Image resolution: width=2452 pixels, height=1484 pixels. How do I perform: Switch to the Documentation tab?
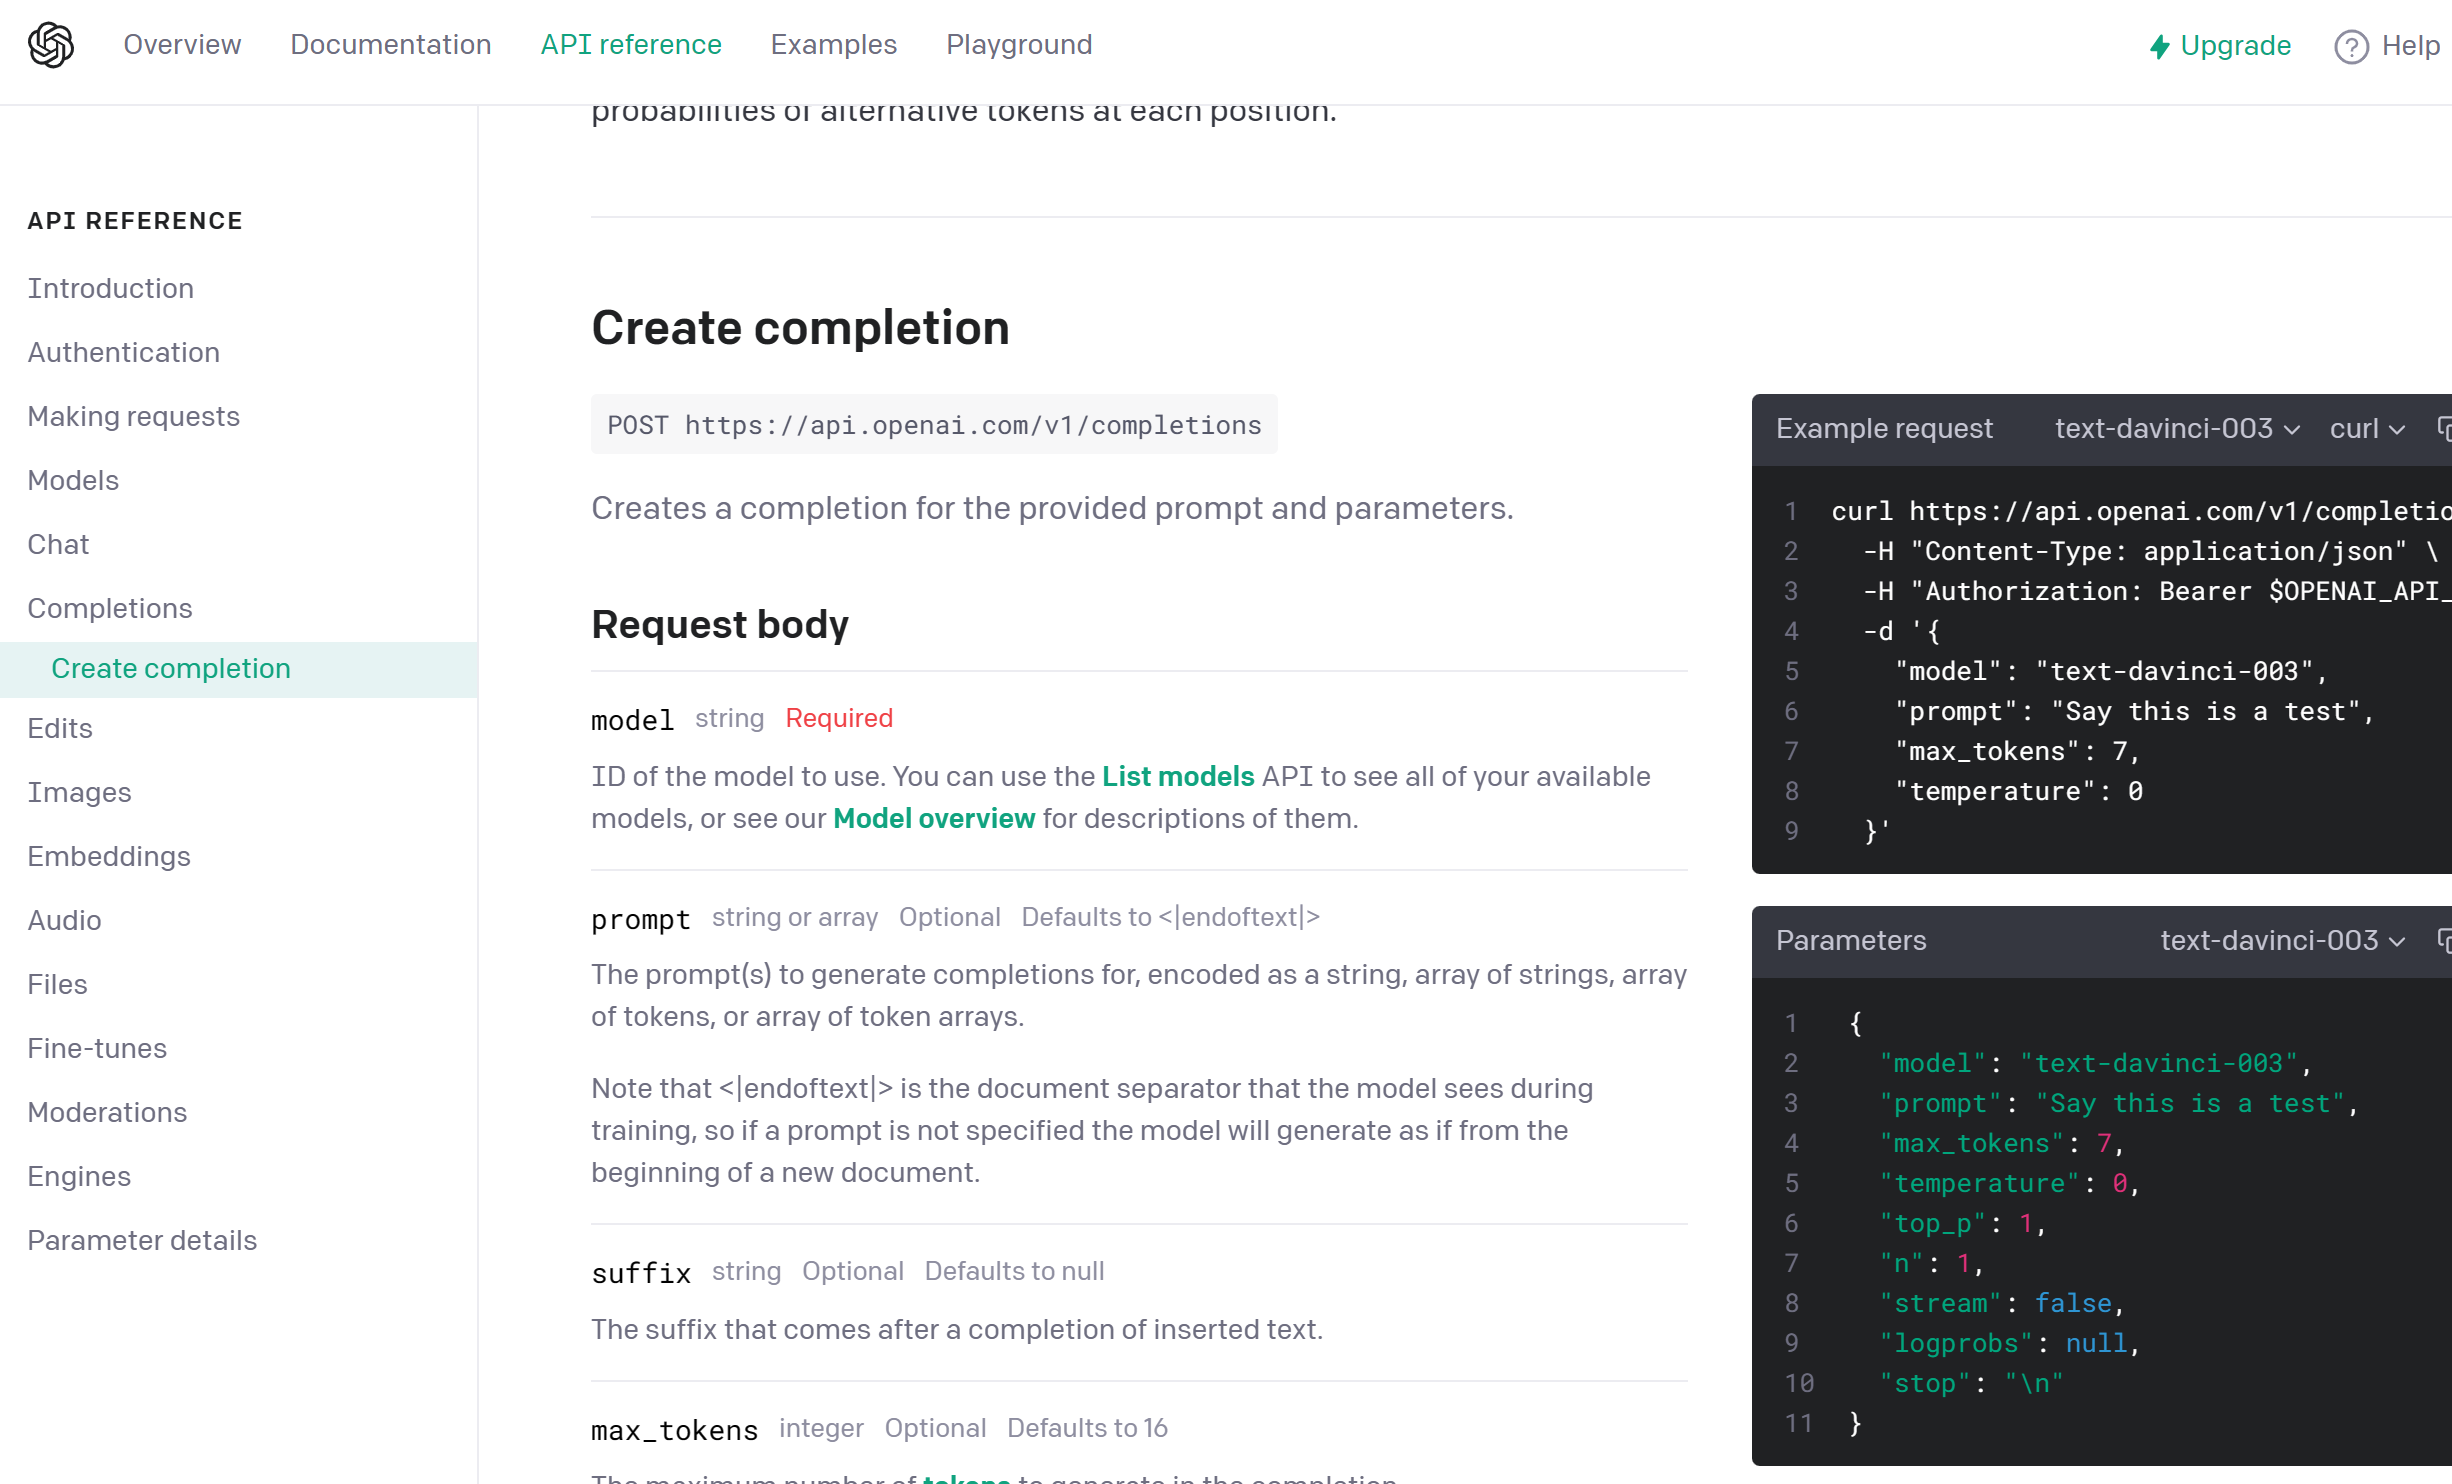pos(390,45)
